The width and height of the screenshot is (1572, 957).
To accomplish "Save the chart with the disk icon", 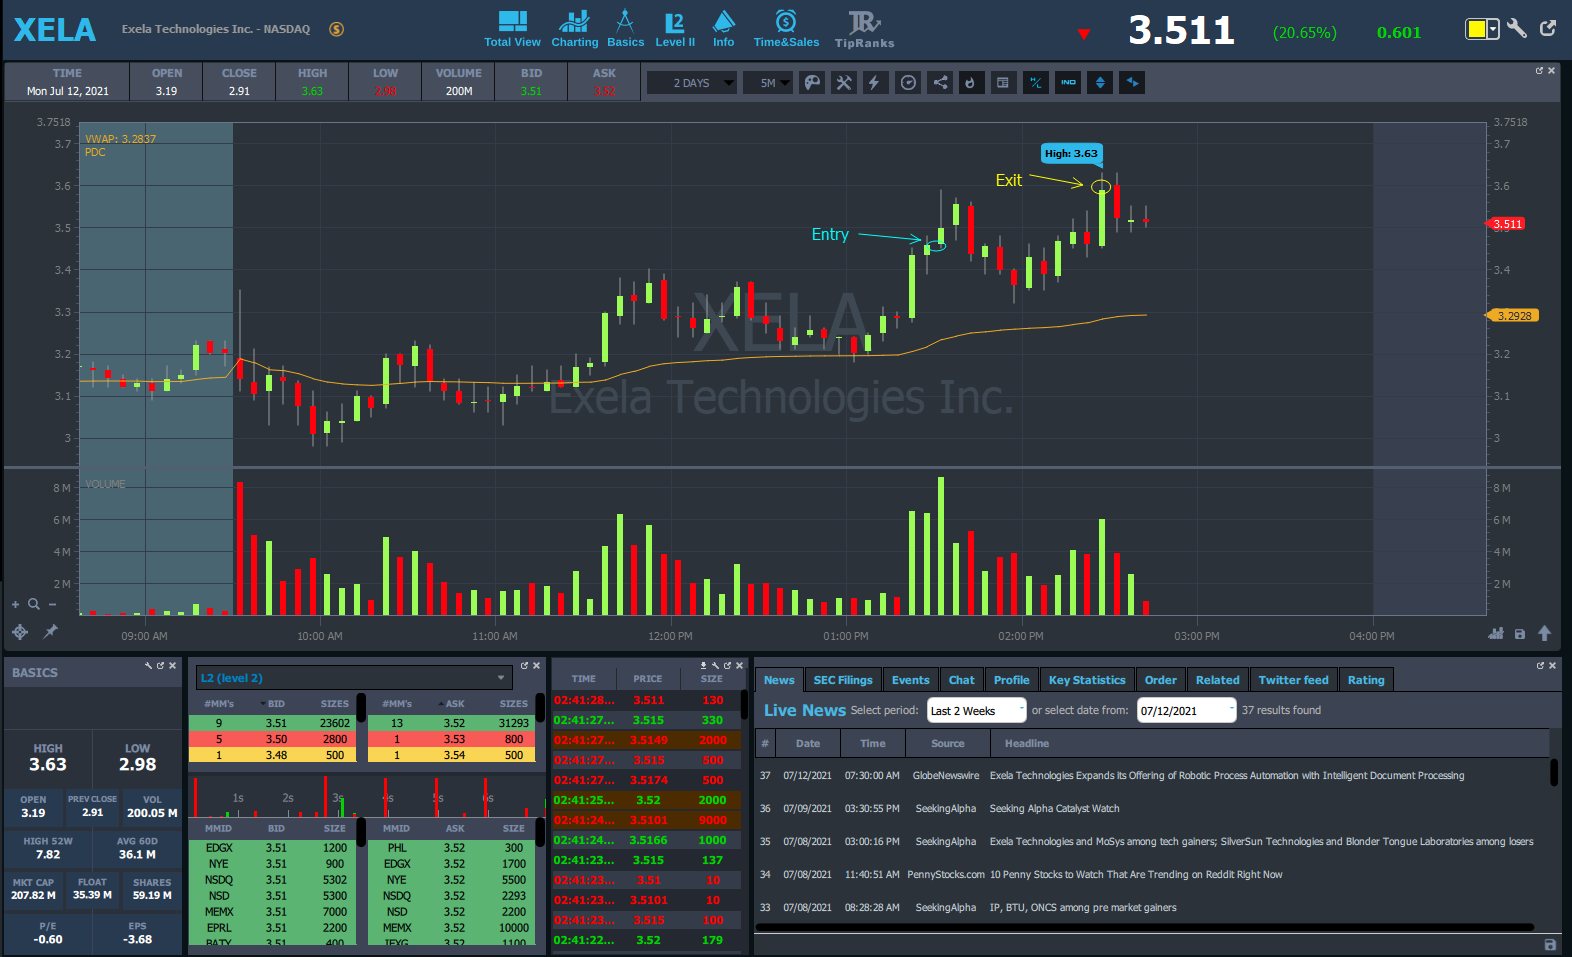I will click(1520, 634).
